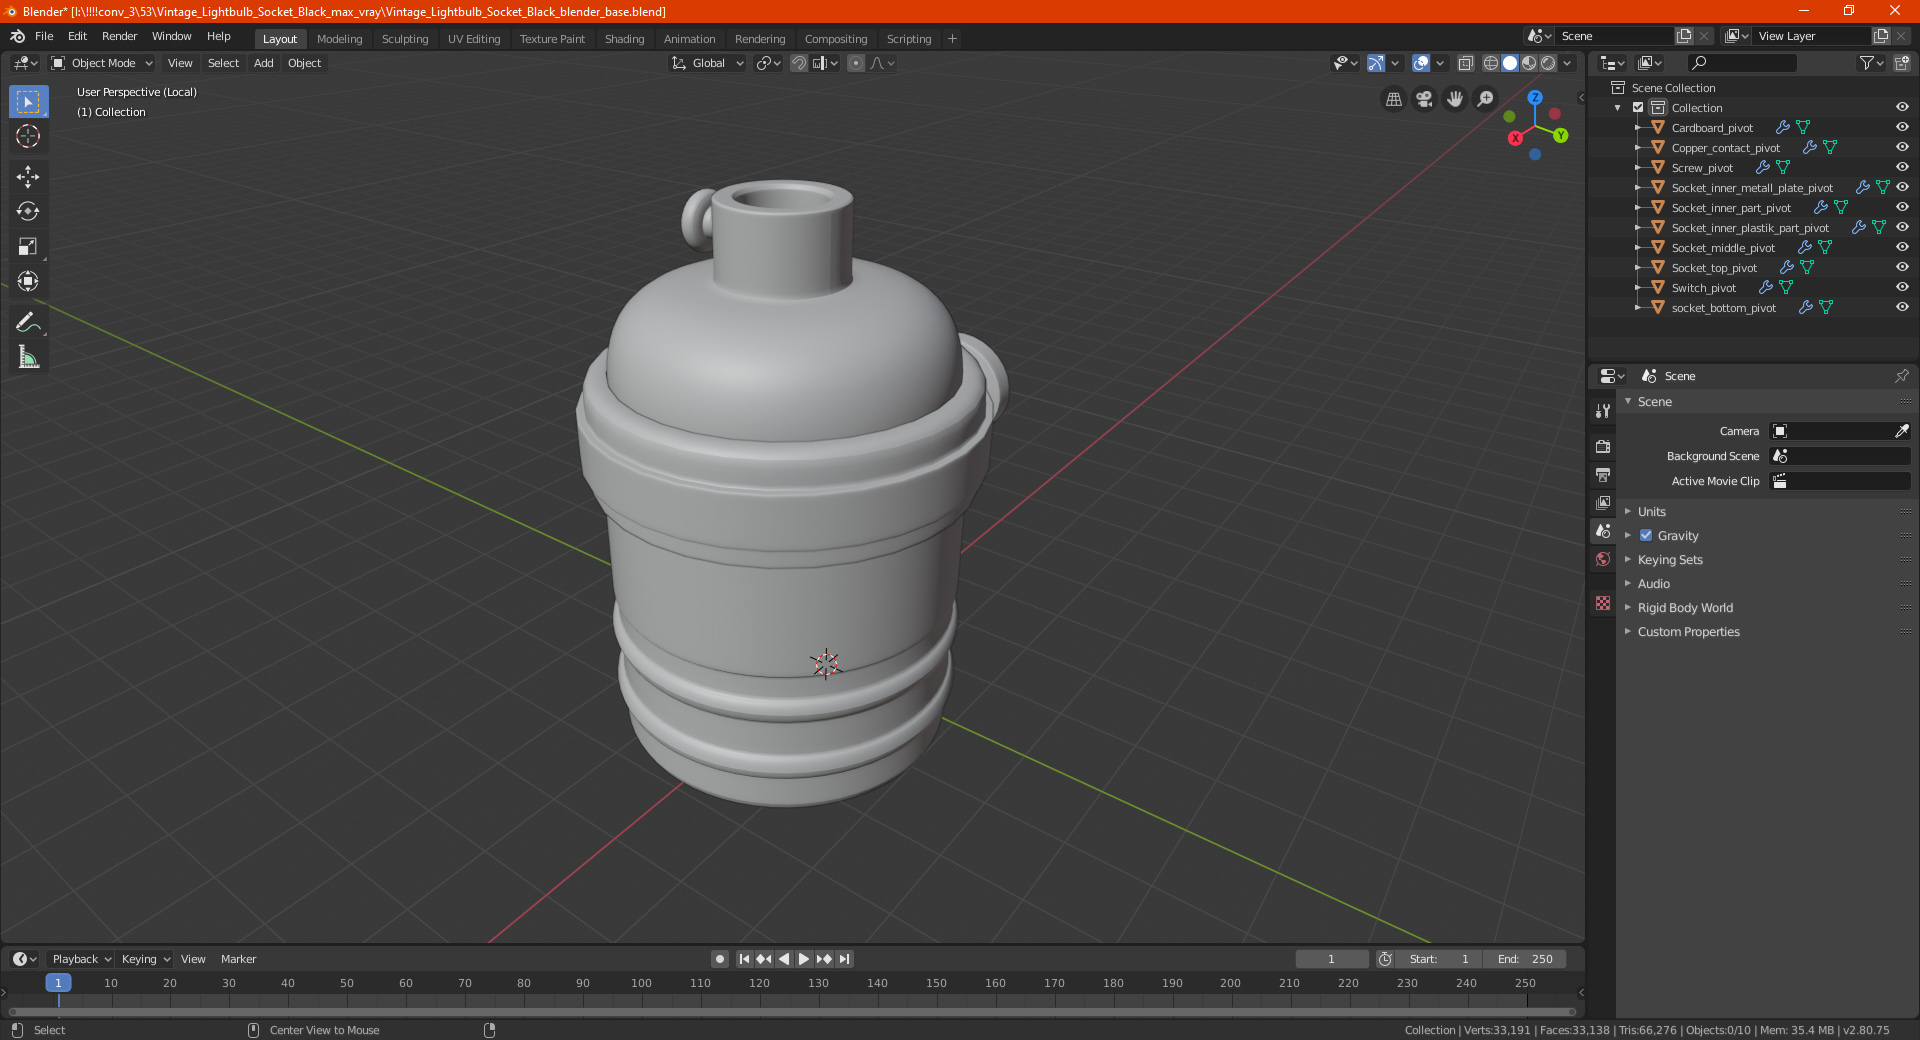The image size is (1920, 1040).
Task: Uncheck the Collection exclude checkbox
Action: click(1638, 108)
